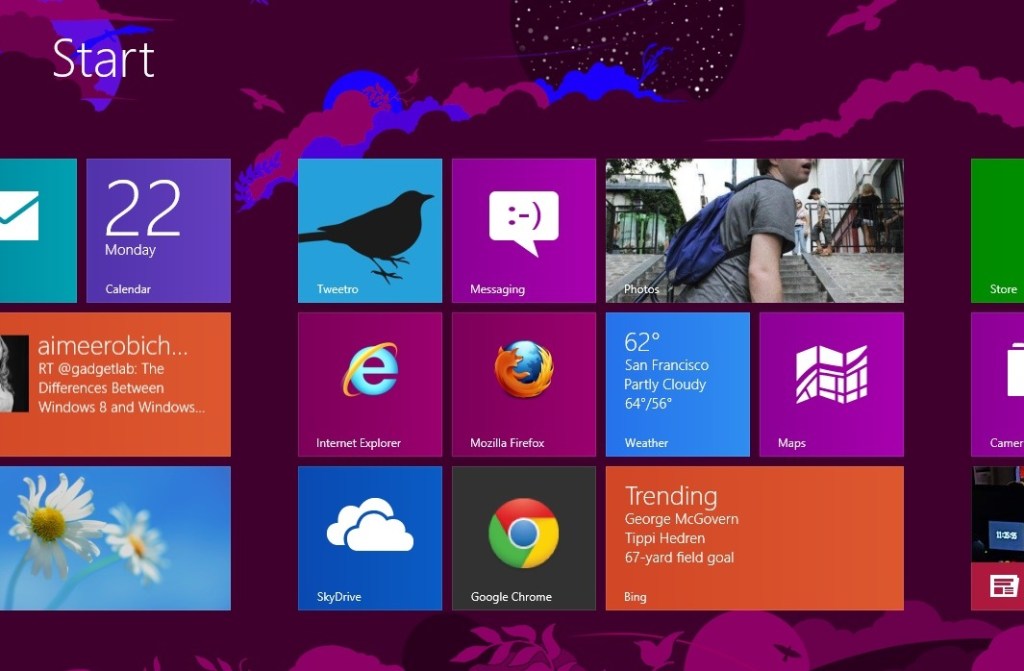Click the 67-yard field goal trending topic
The width and height of the screenshot is (1024, 671).
(x=679, y=558)
